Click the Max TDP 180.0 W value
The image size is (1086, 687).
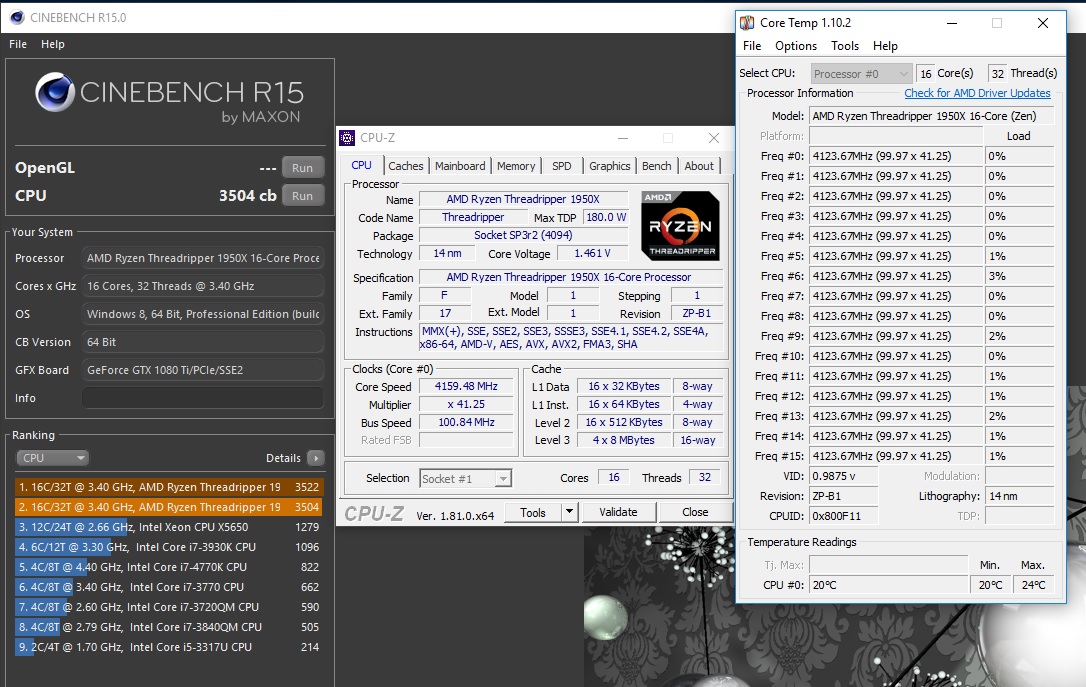tap(606, 217)
